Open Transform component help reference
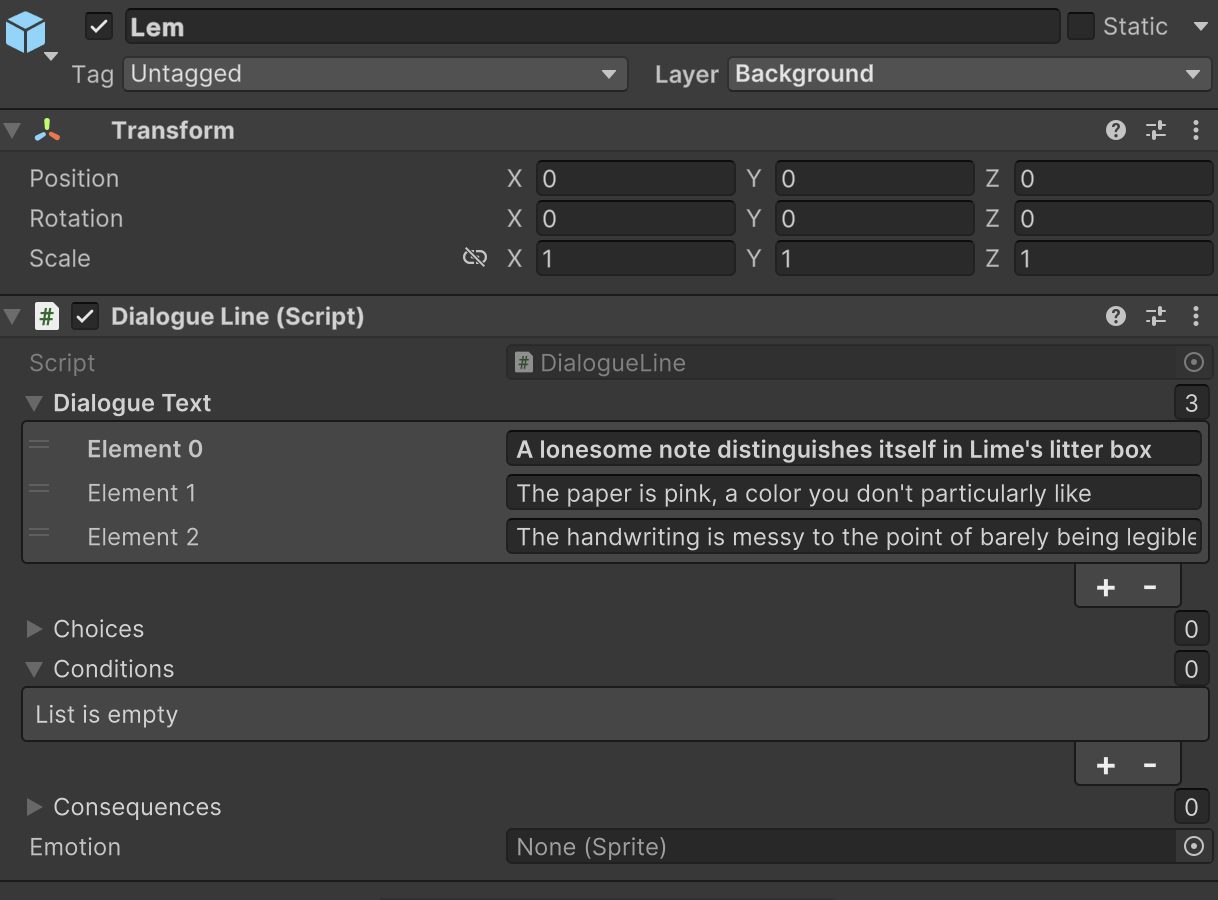This screenshot has width=1218, height=900. (x=1116, y=130)
